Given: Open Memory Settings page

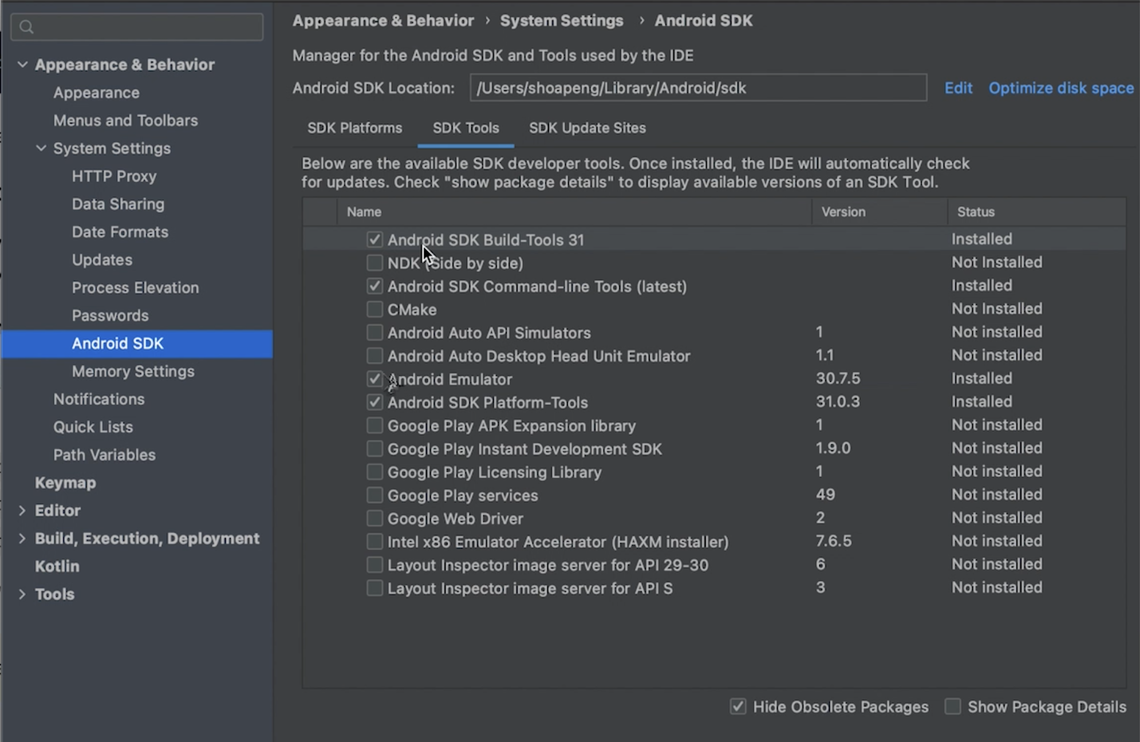Looking at the screenshot, I should (x=133, y=371).
